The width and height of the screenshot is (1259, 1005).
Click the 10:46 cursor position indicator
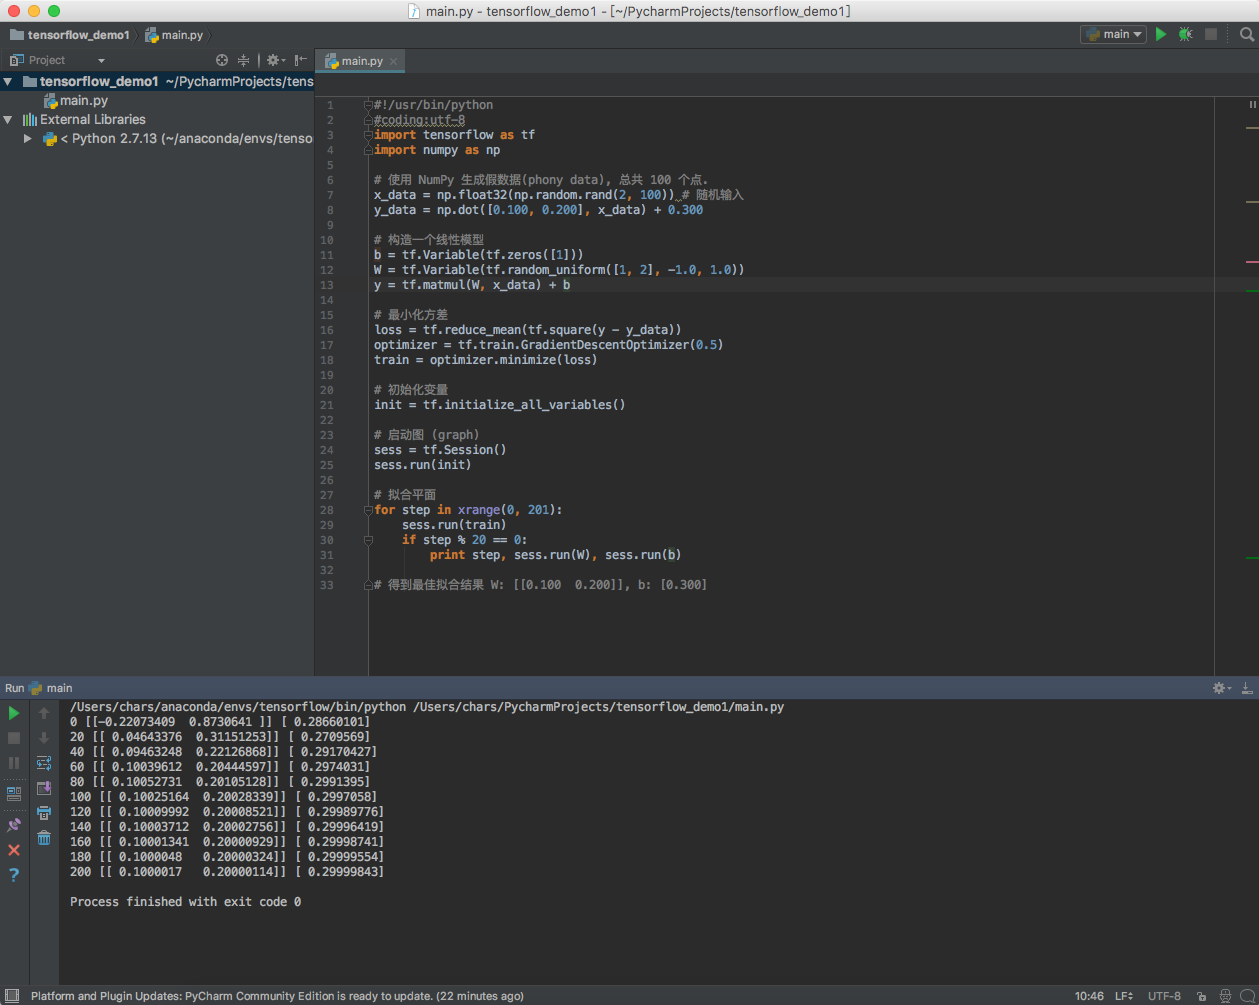pyautogui.click(x=1089, y=996)
